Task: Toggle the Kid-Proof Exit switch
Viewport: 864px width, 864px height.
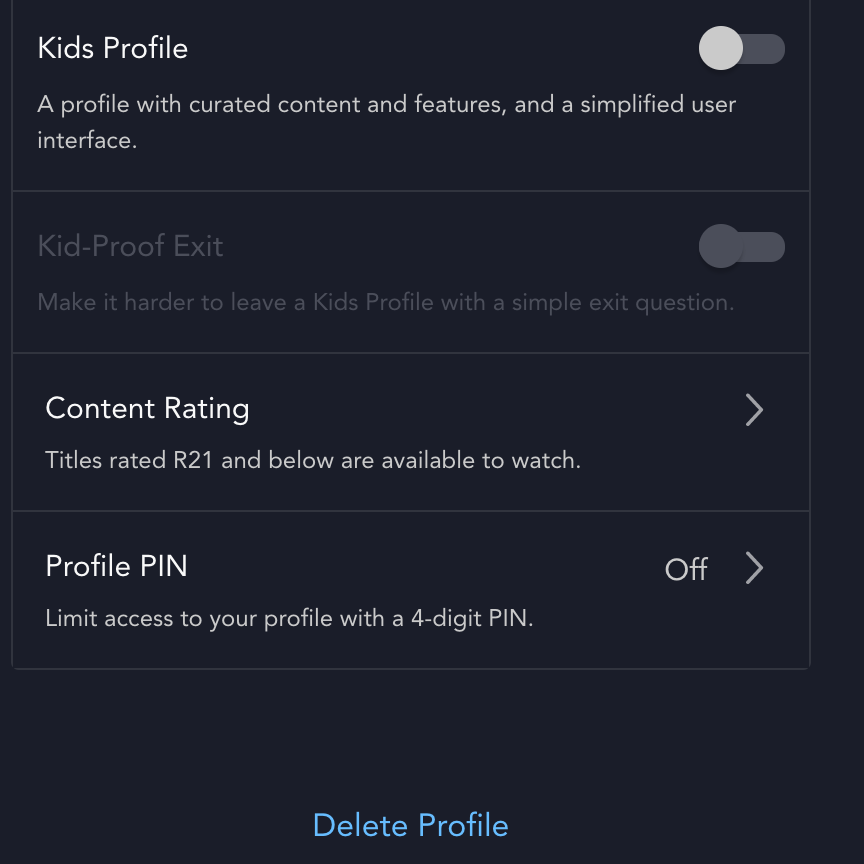Action: [741, 247]
